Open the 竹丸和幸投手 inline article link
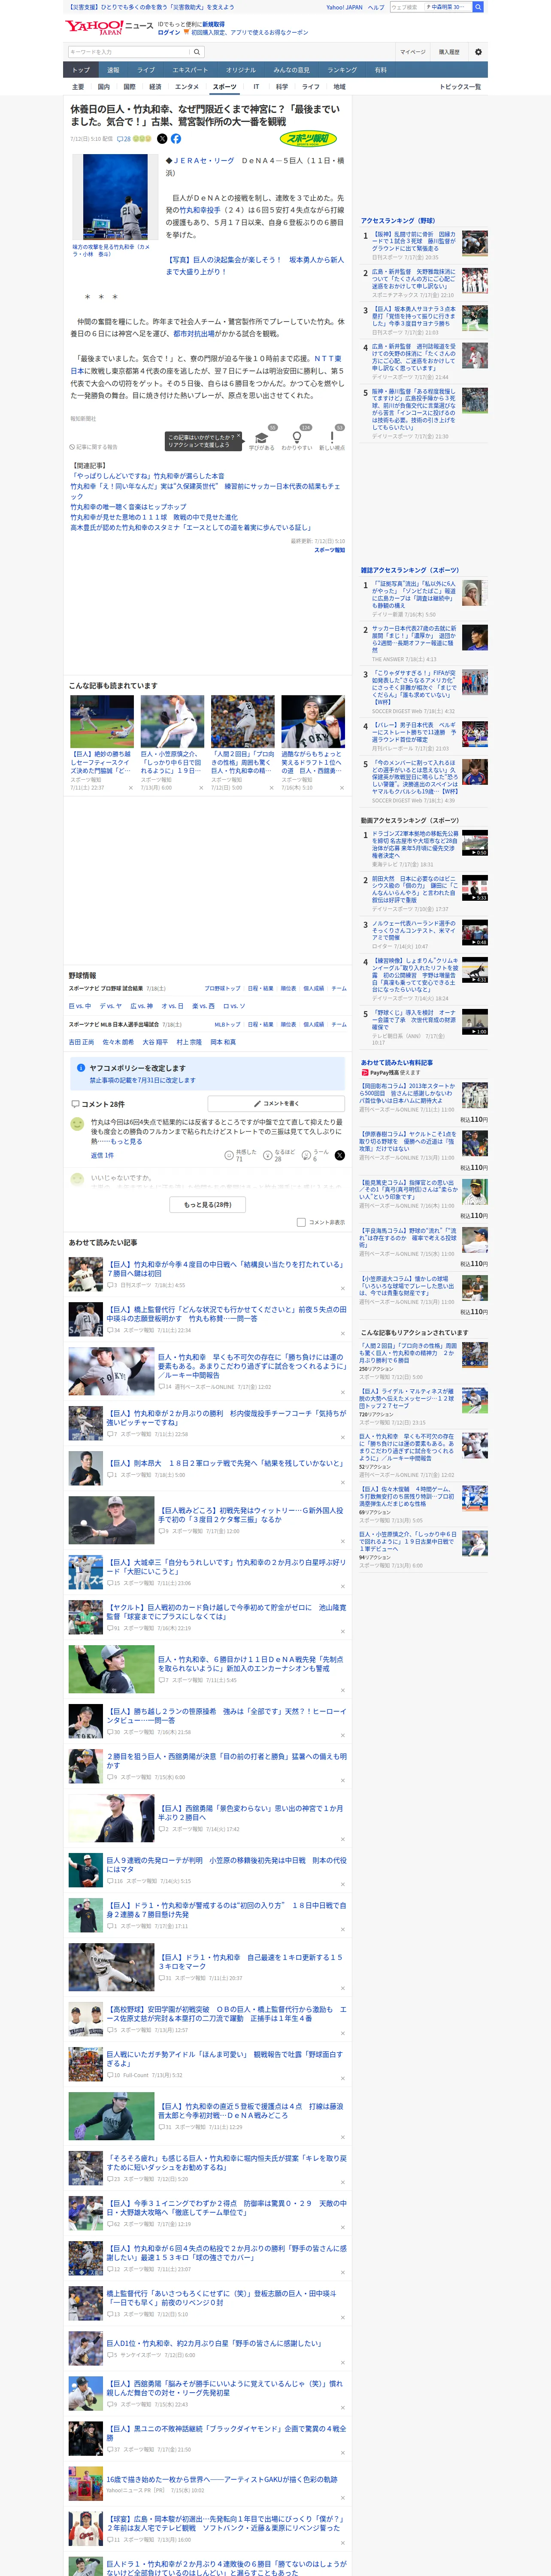 (x=199, y=210)
